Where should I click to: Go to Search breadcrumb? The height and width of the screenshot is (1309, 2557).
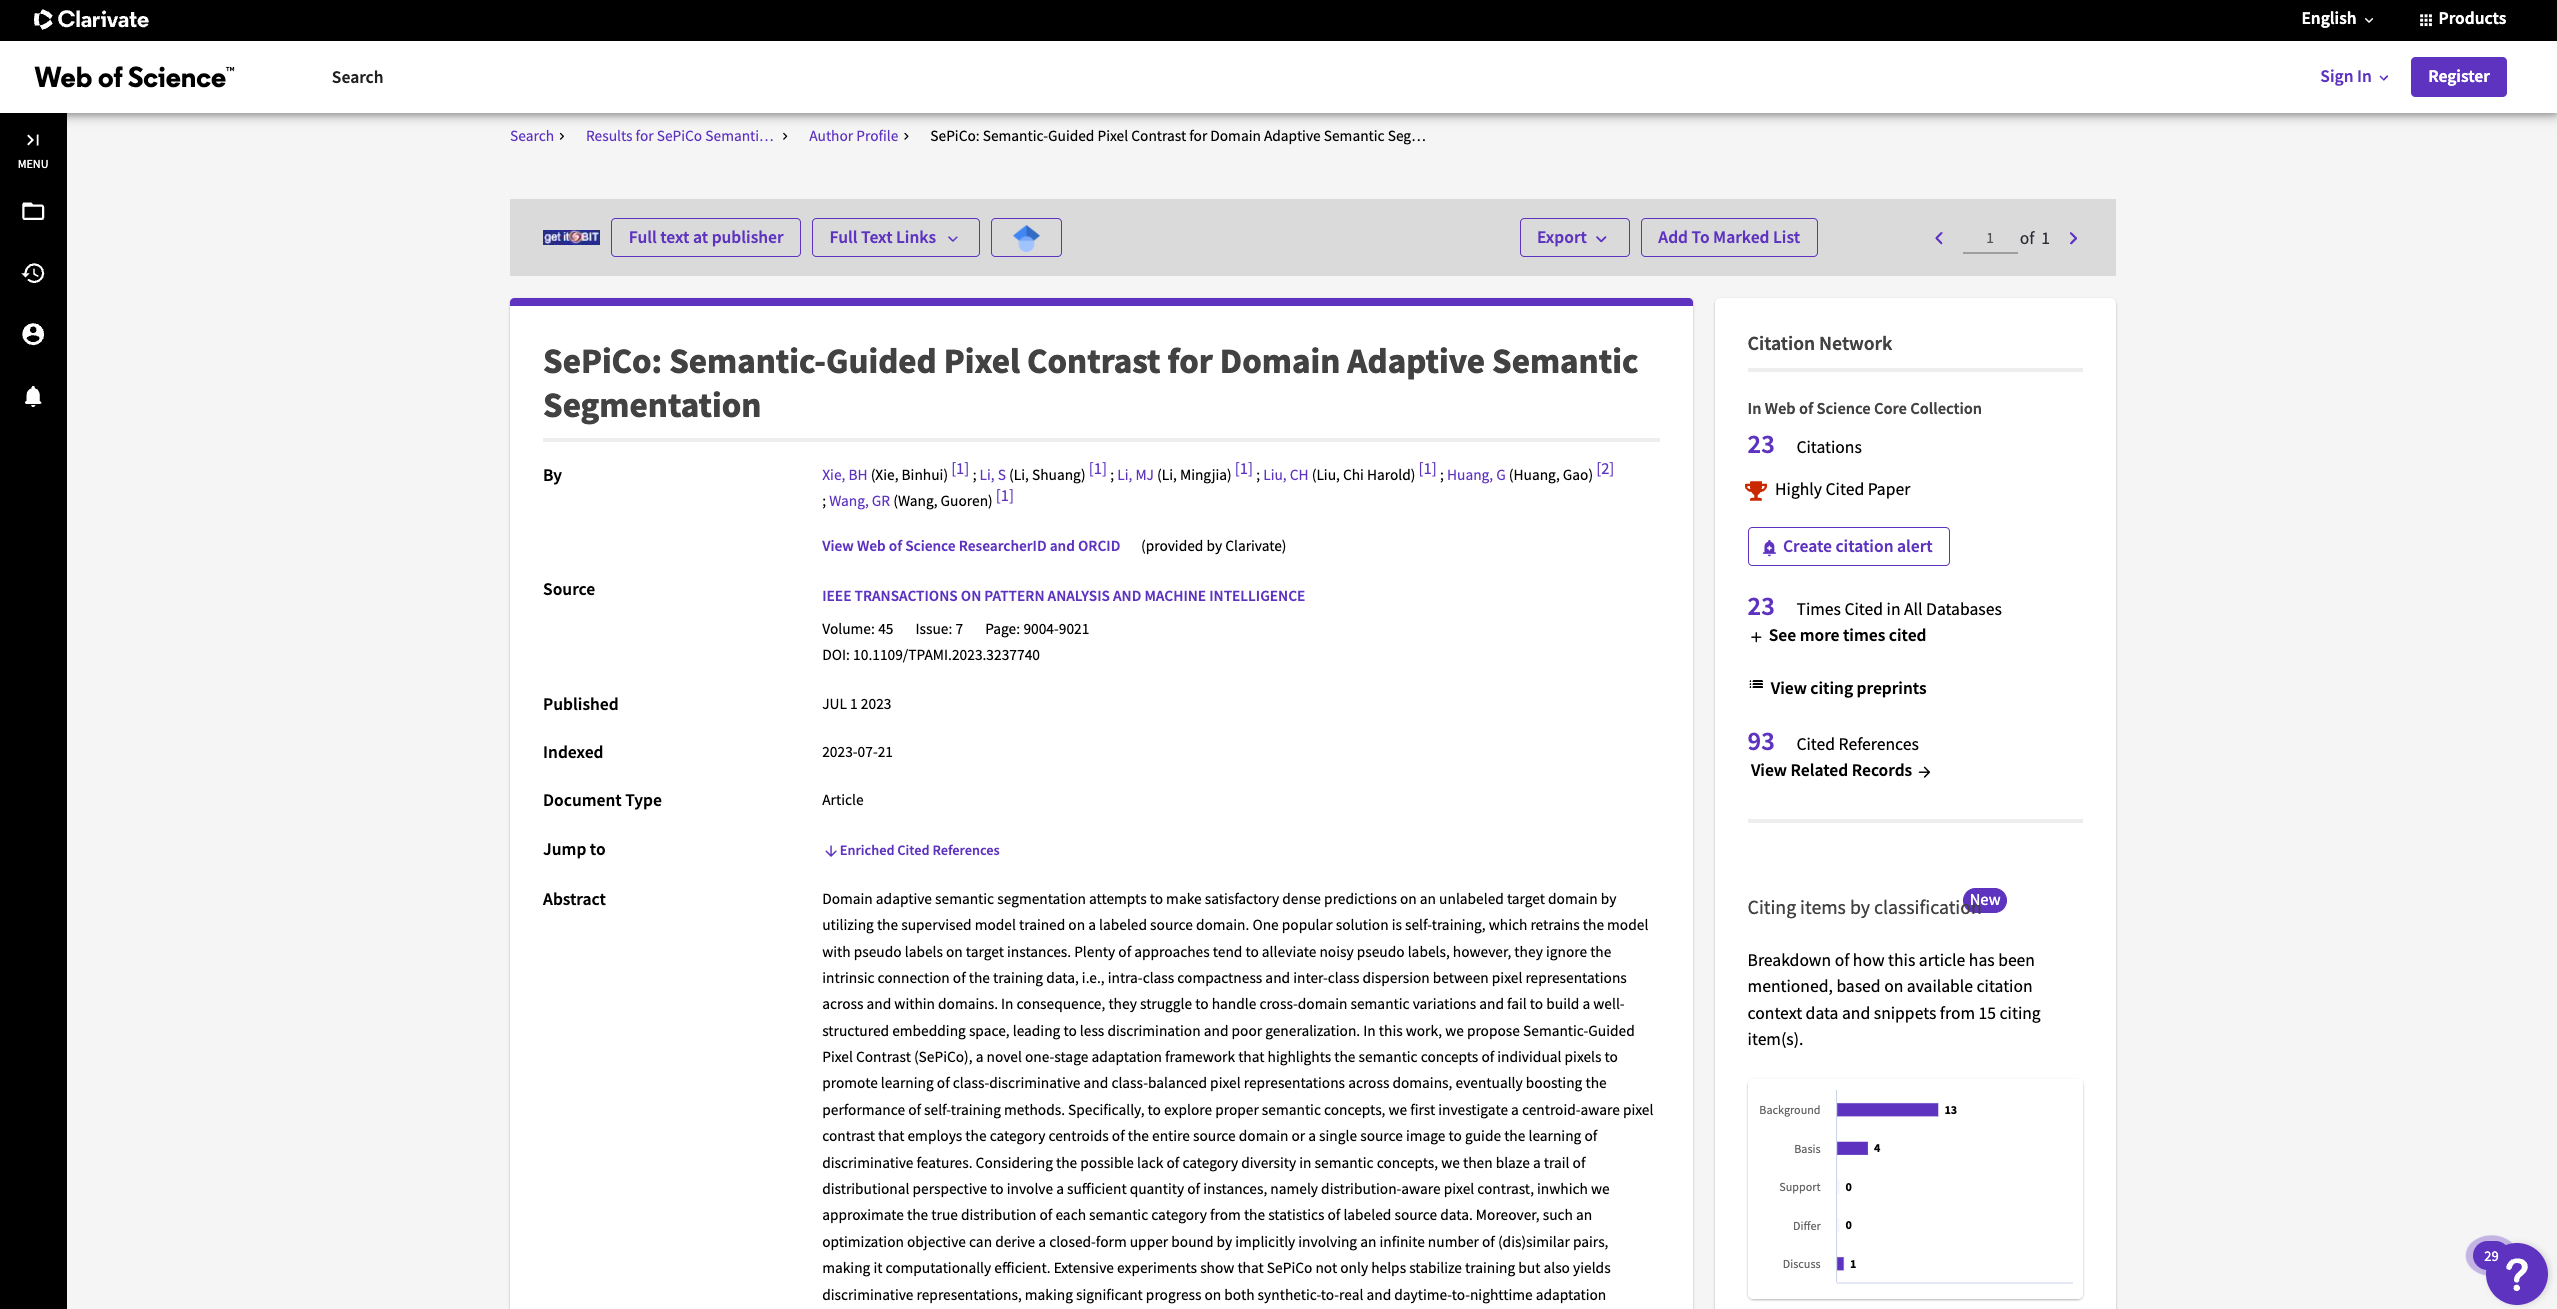tap(531, 136)
